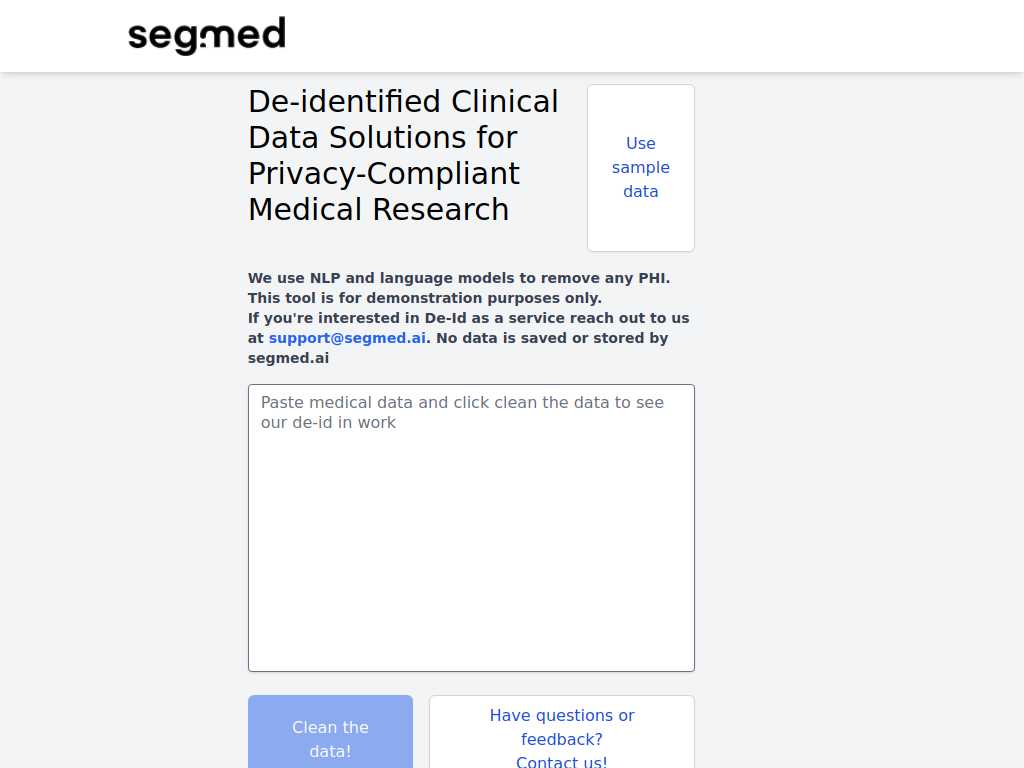Click the Contact us! text on the feedback button
This screenshot has height=768, width=1024.
562,761
